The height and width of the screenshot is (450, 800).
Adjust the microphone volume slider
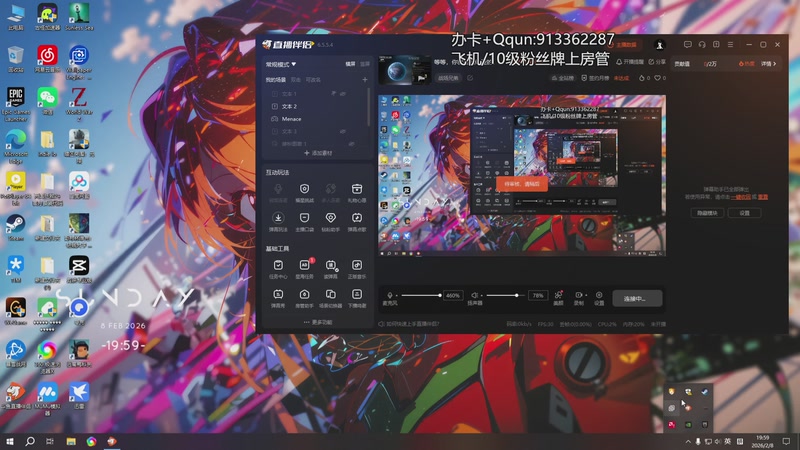click(421, 295)
